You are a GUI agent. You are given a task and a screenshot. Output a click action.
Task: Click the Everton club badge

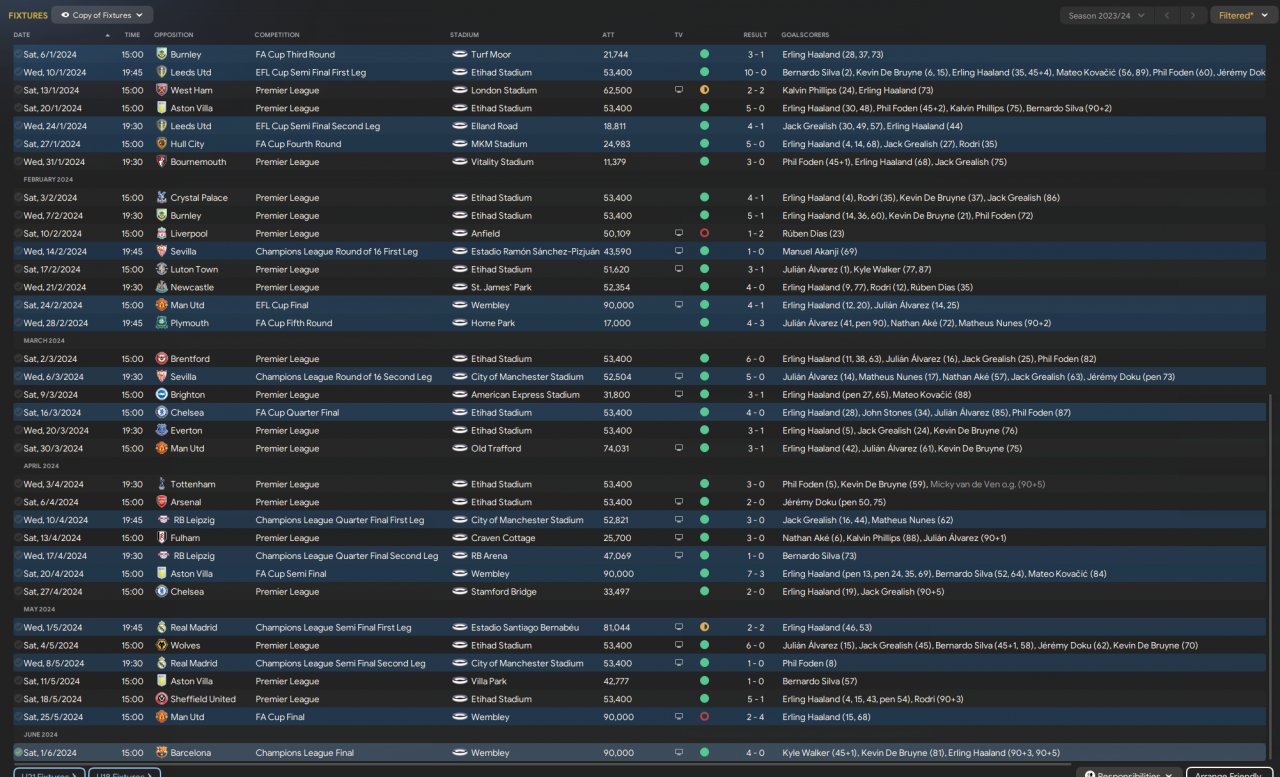click(x=162, y=431)
